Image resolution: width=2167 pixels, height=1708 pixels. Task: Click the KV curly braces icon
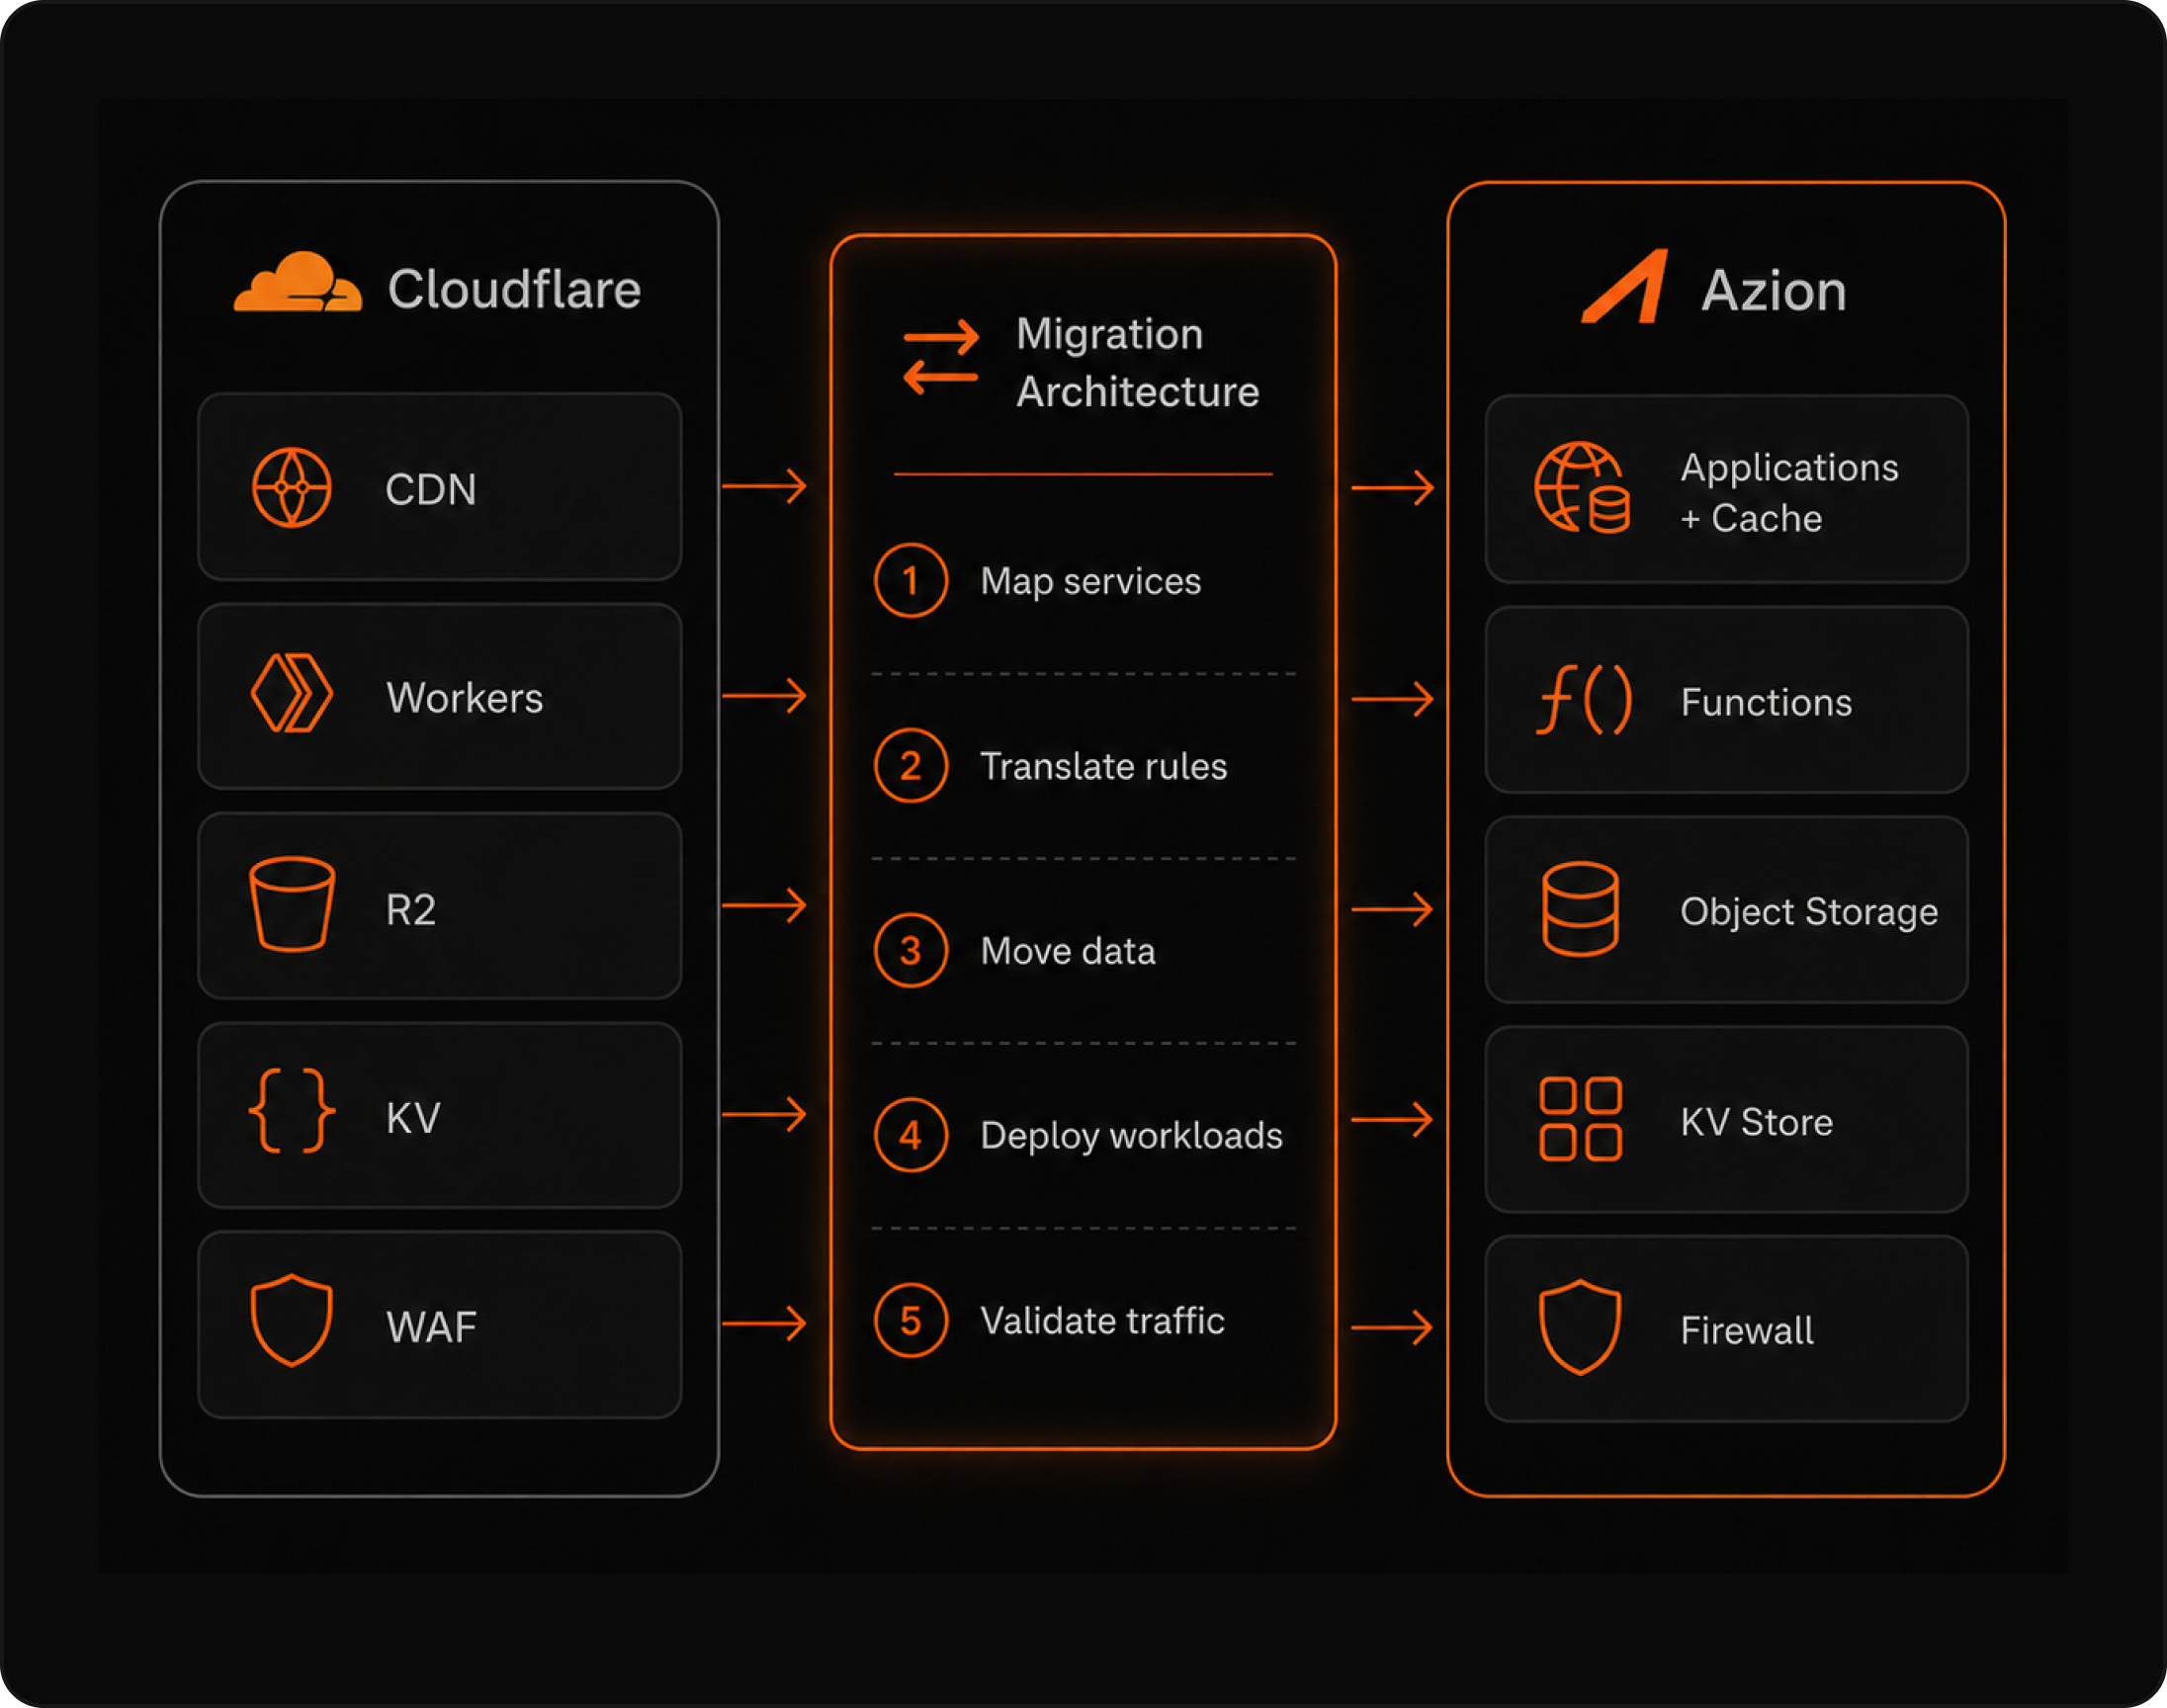291,1111
